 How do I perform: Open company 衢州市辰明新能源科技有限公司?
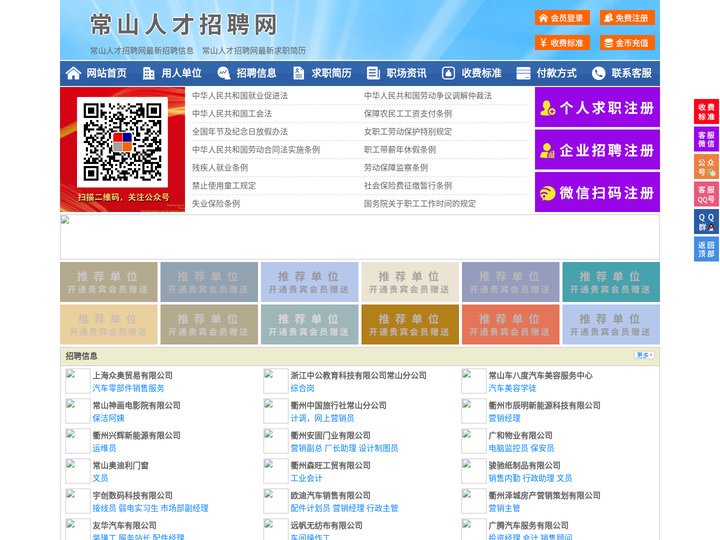544,405
